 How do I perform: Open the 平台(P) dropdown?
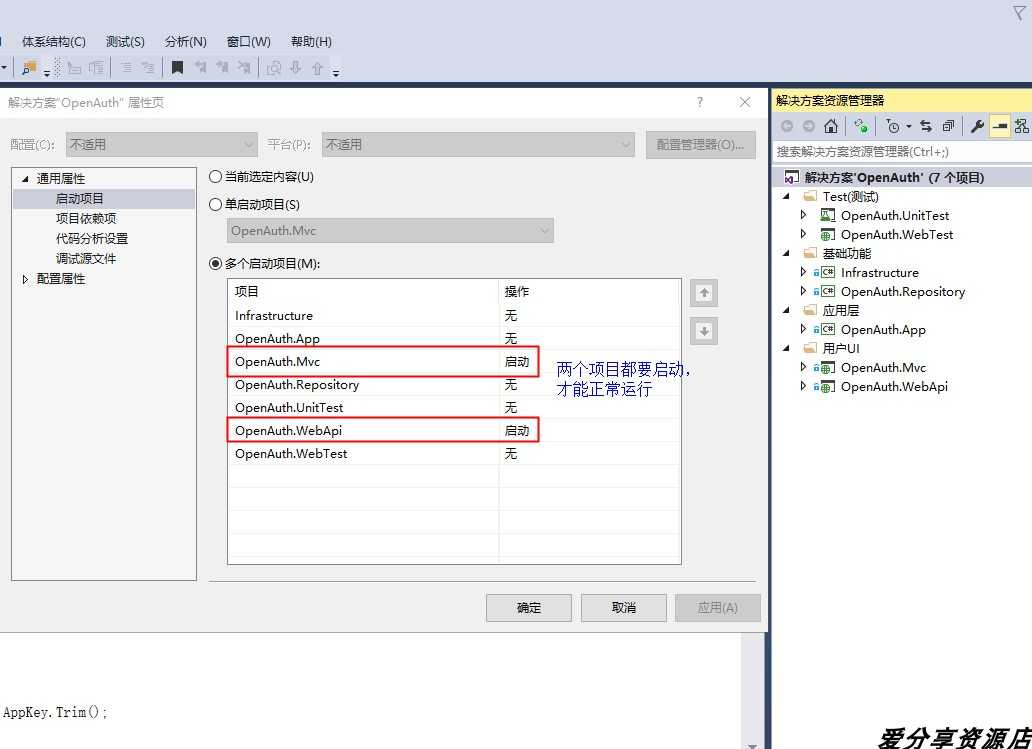pos(478,144)
